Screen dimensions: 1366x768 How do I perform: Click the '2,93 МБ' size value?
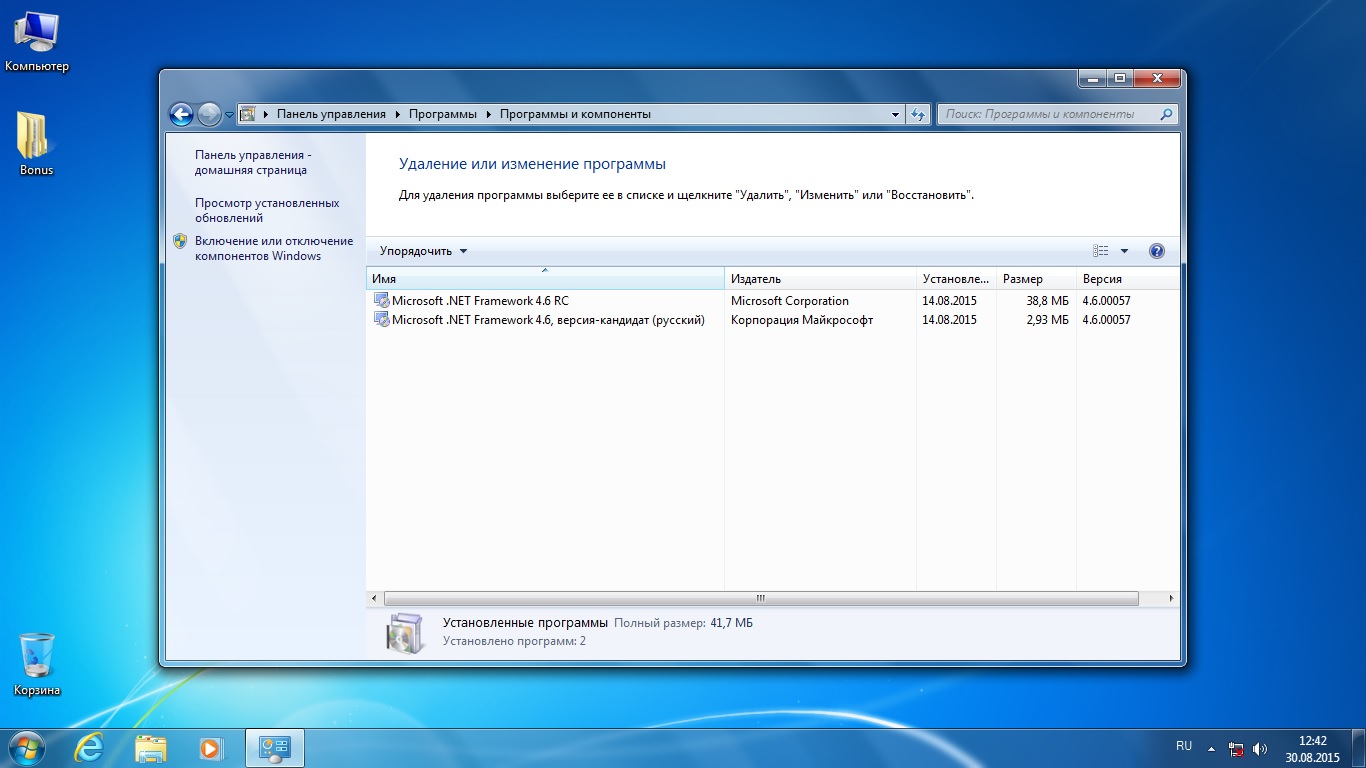tap(1047, 320)
